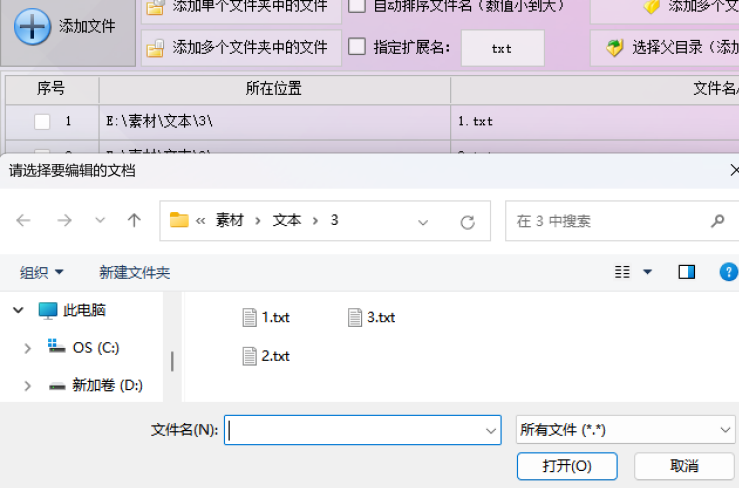
Task: Expand the 新加卷 (D:) drive node
Action: [27, 386]
